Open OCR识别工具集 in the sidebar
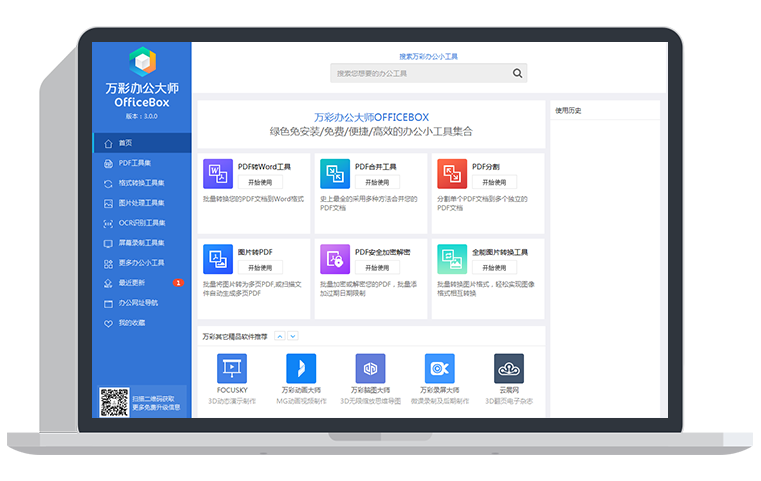761x481 pixels. (140, 223)
